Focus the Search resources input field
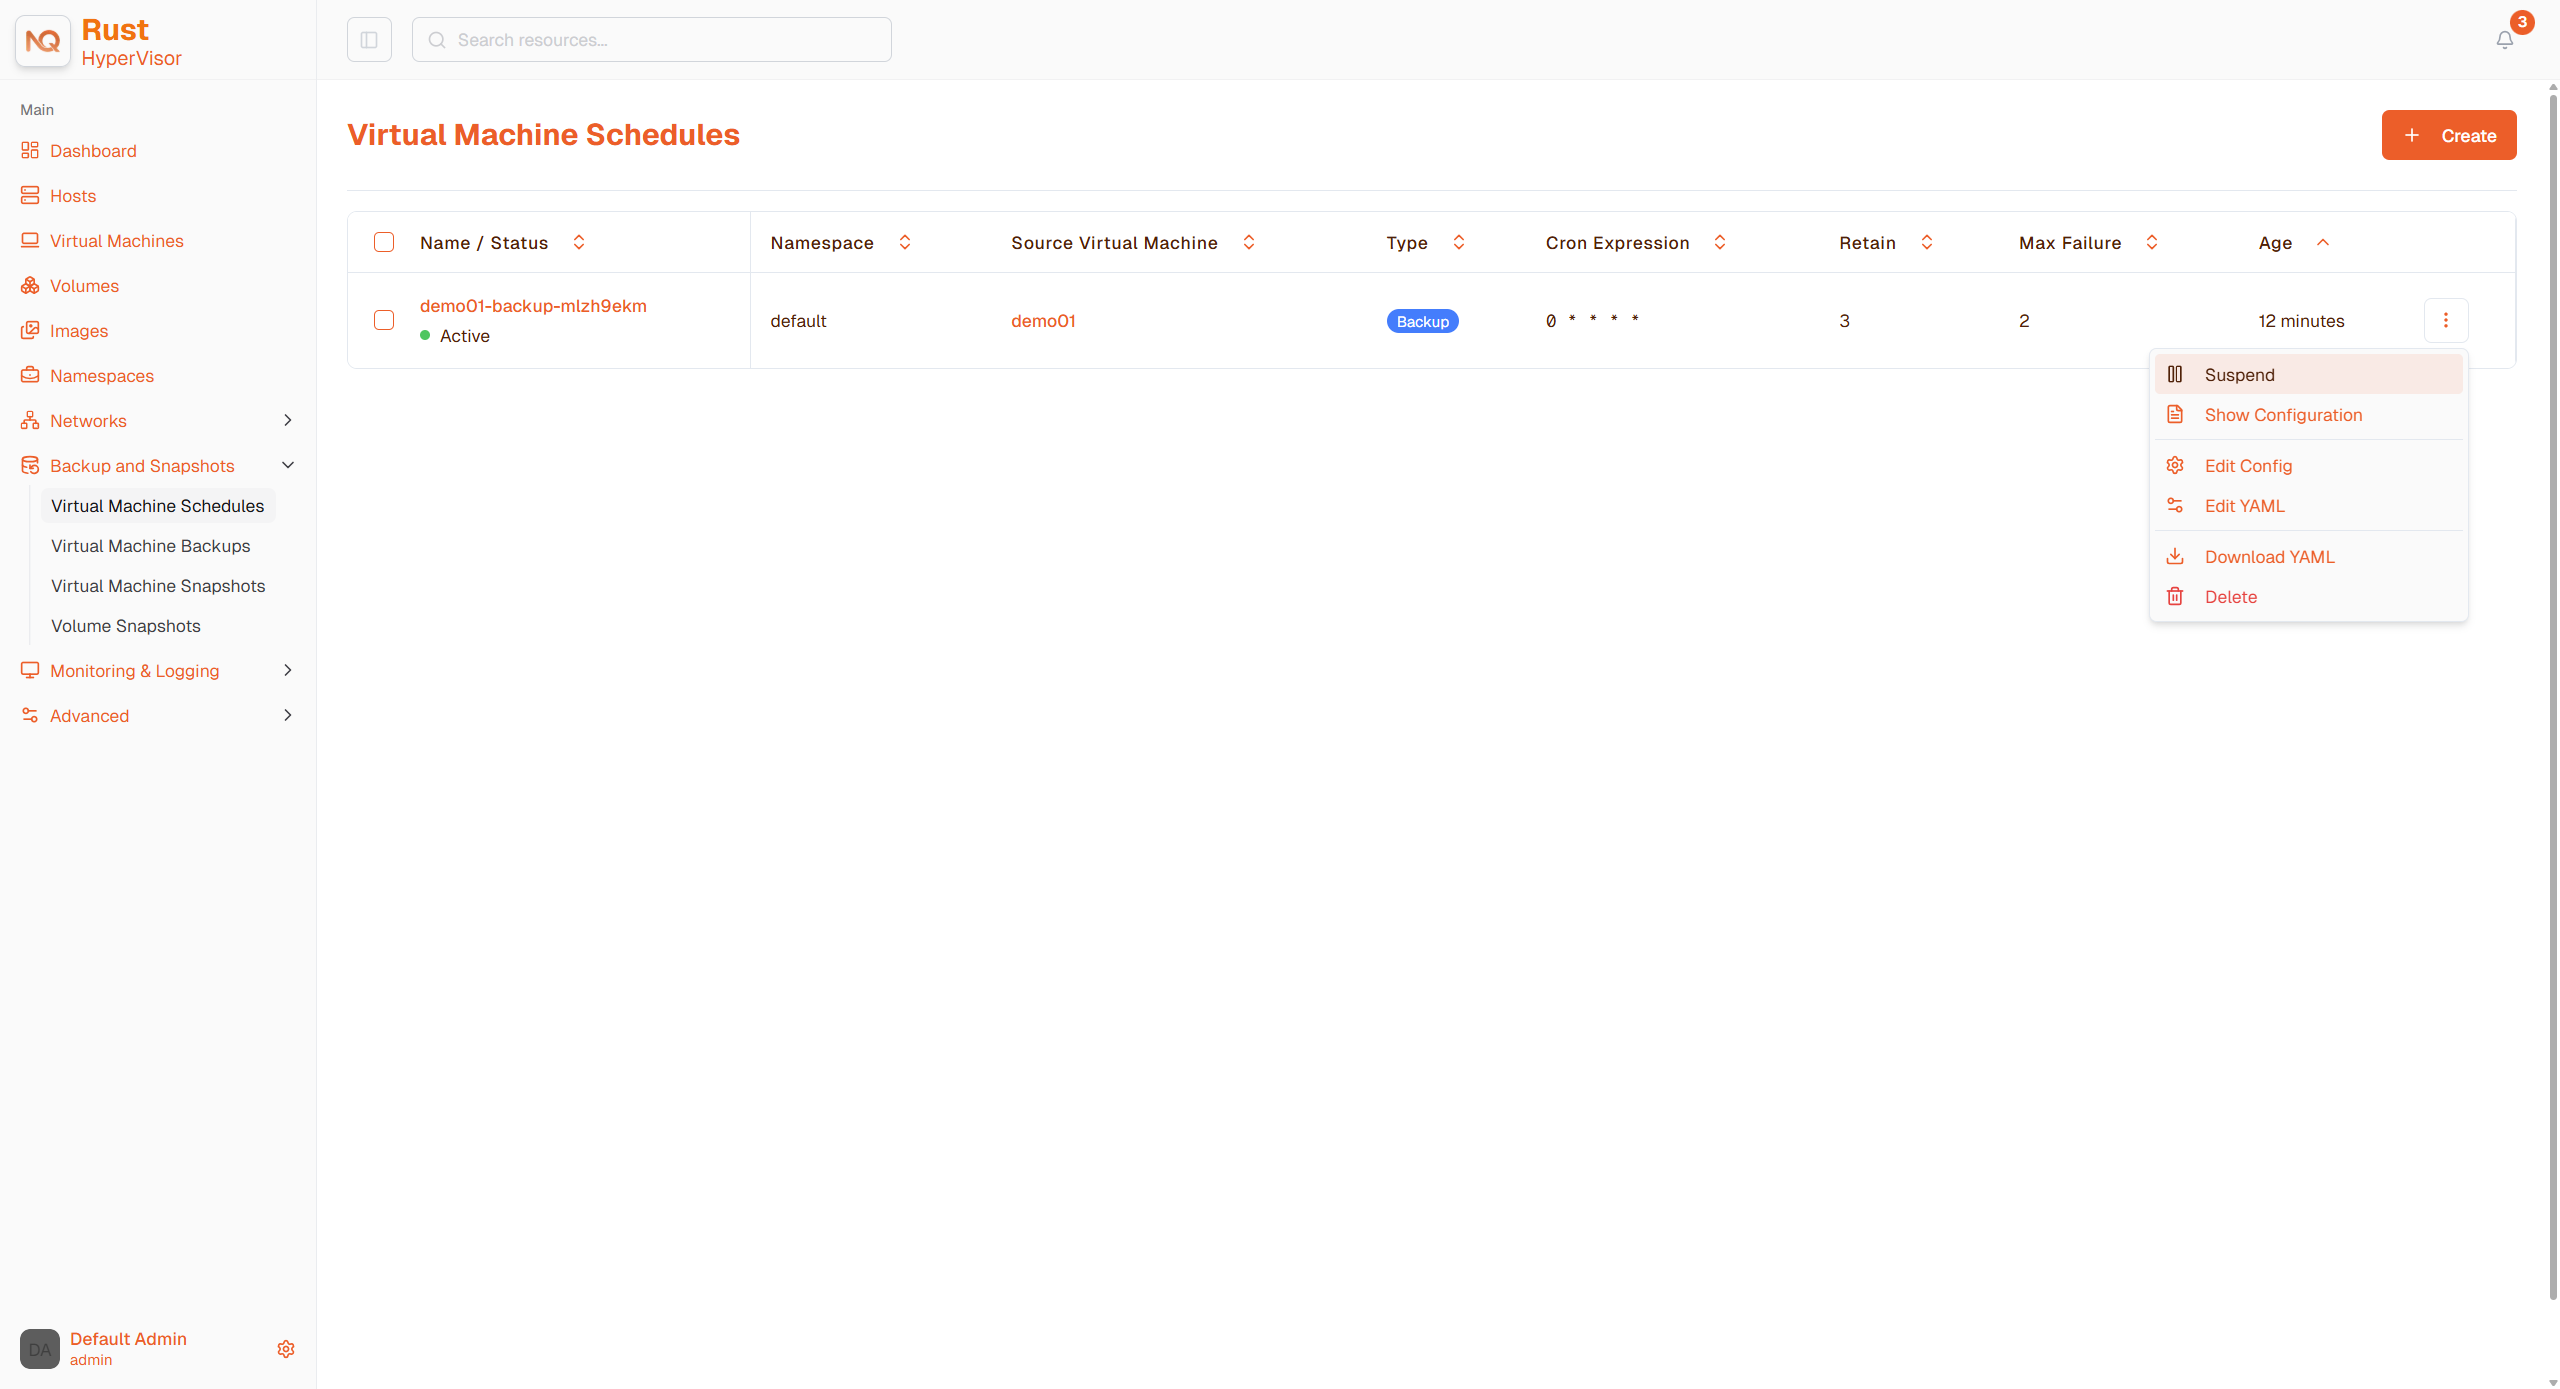Screen dimensions: 2560x1389 (652, 40)
